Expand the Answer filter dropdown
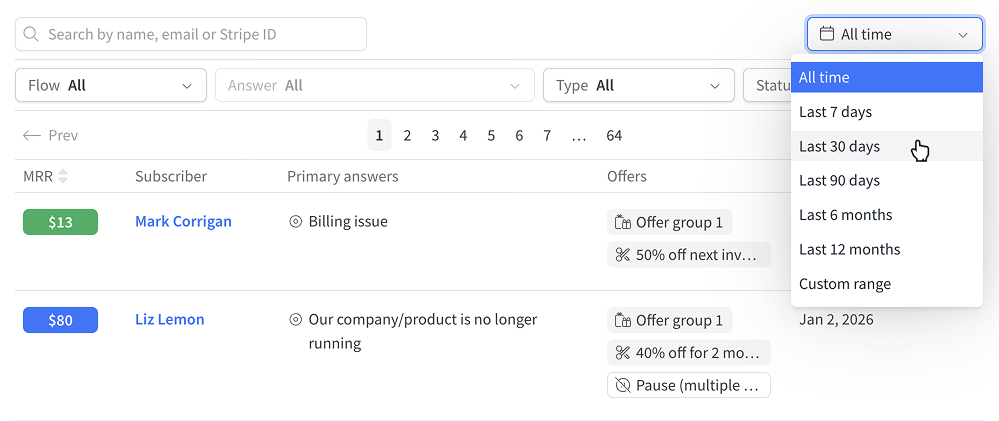Viewport: 999px width, 421px height. (x=374, y=85)
